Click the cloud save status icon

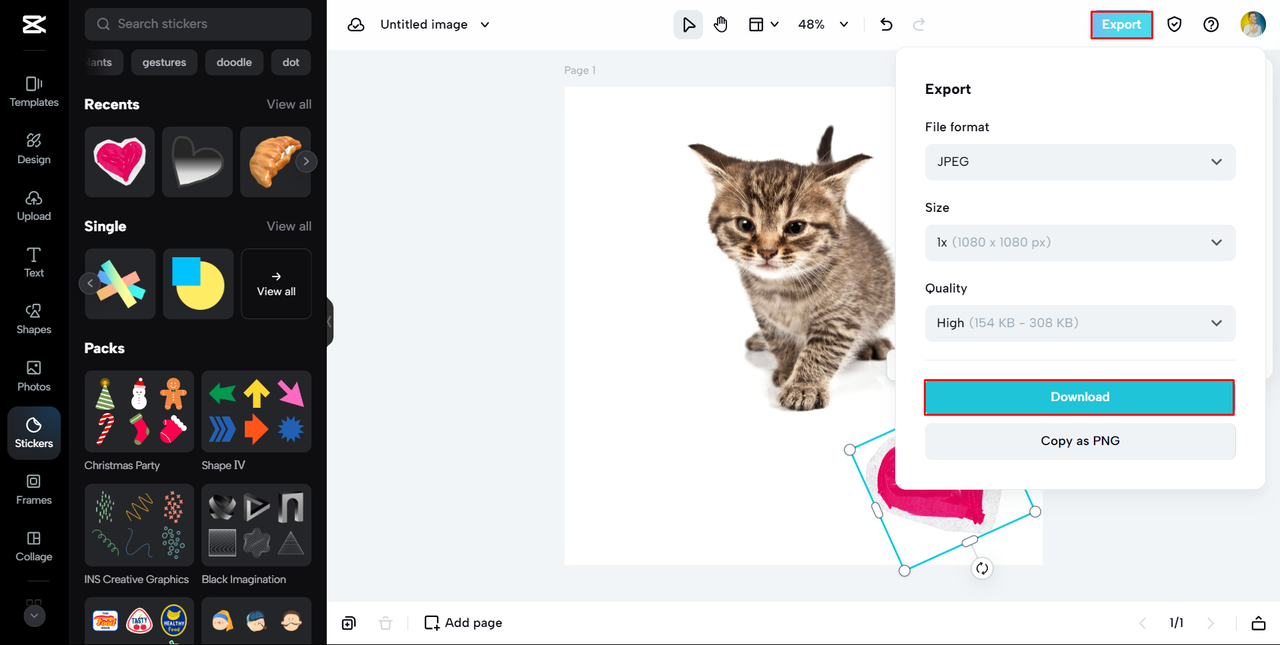(356, 25)
